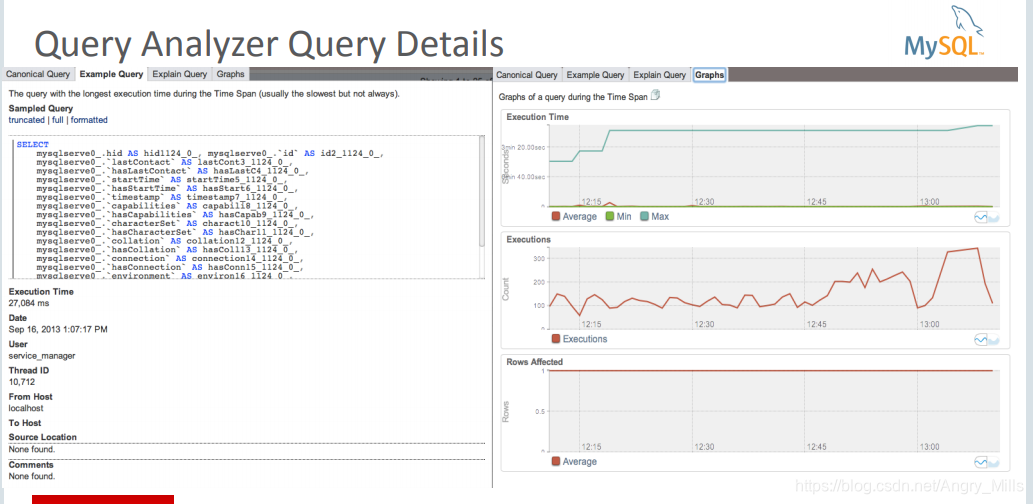Viewport: 1033px width, 504px height.
Task: Toggle the Executions series legend swatch
Action: click(555, 339)
